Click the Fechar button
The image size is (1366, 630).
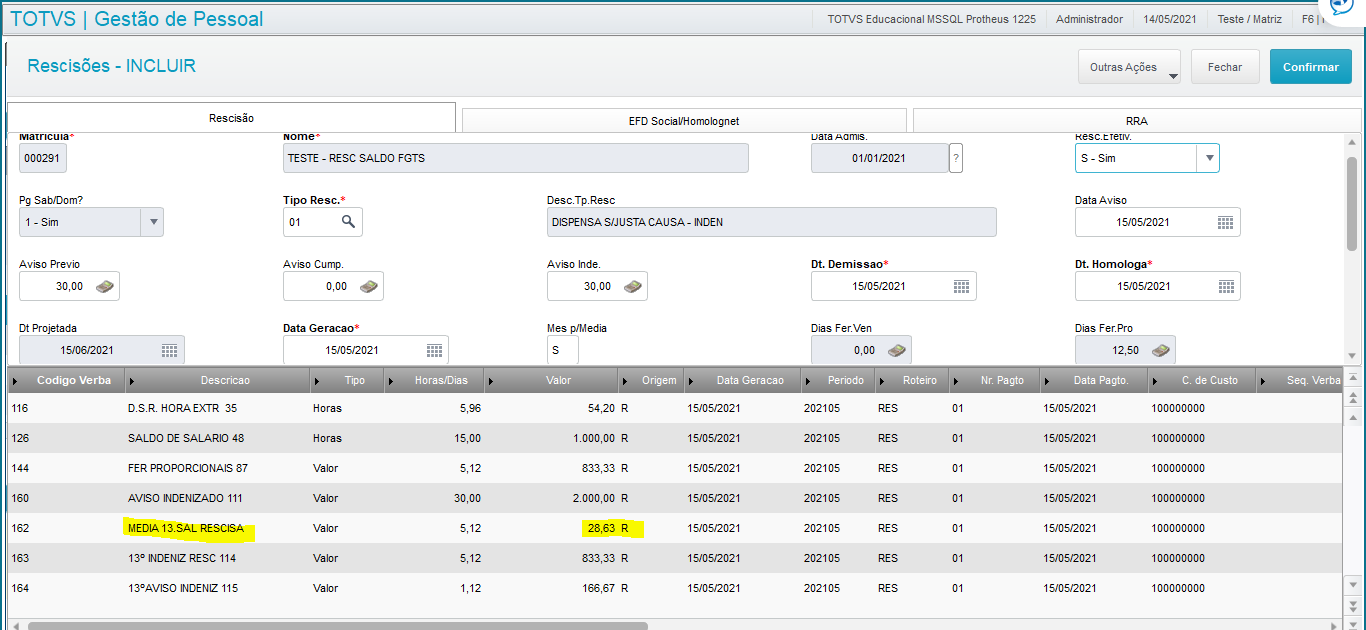pyautogui.click(x=1225, y=67)
